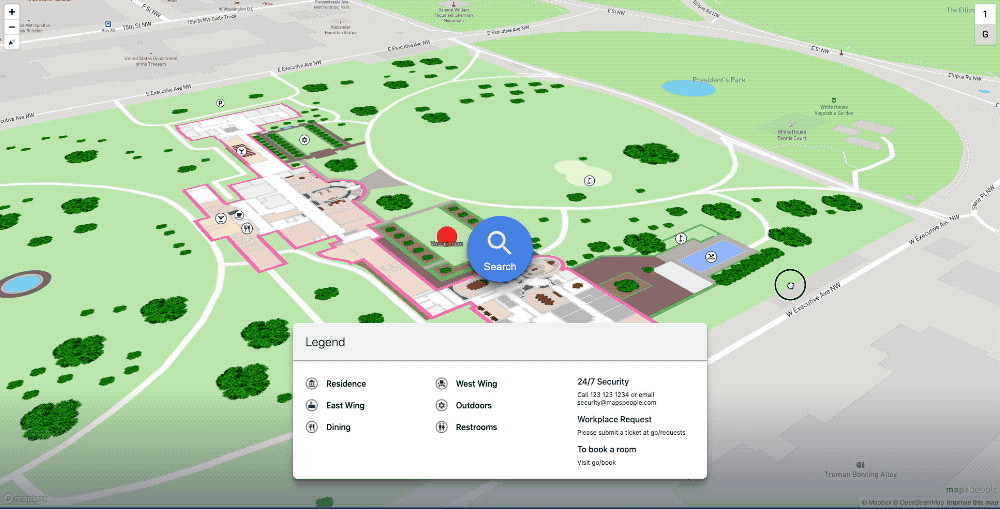
Task: Reset map bearing with compass button
Action: pyautogui.click(x=11, y=43)
